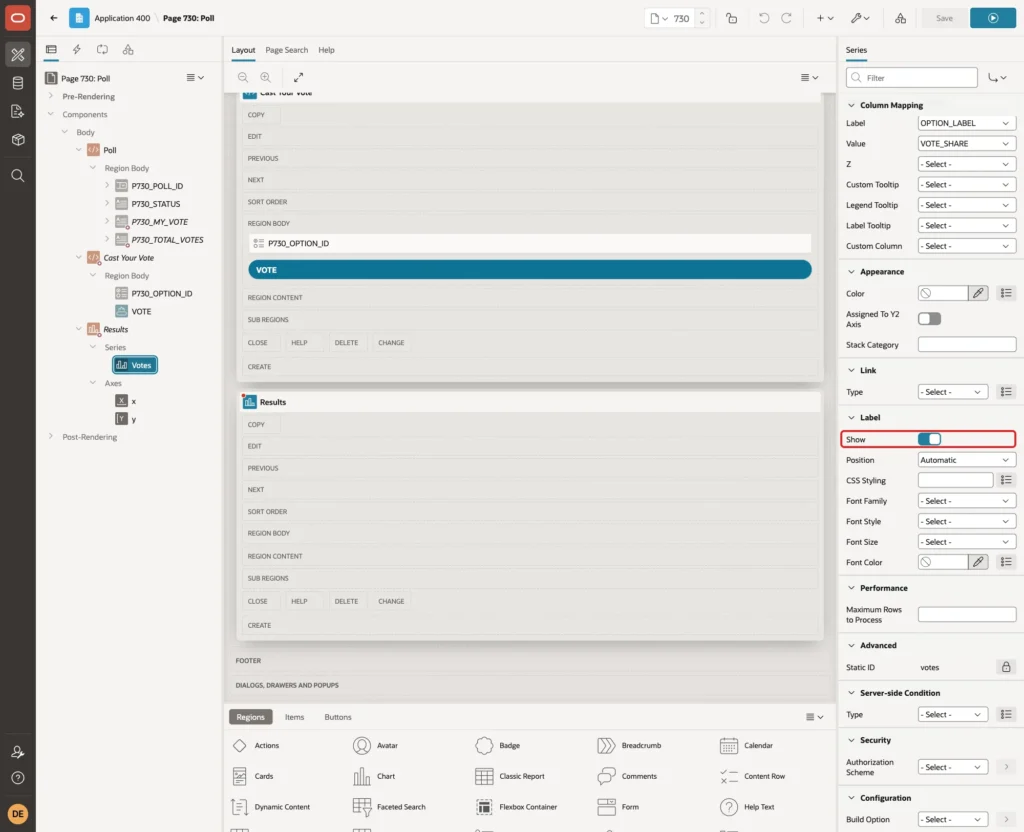Viewport: 1024px width, 832px height.
Task: Toggle the Assigned To Y2 Axis switch
Action: pyautogui.click(x=929, y=319)
